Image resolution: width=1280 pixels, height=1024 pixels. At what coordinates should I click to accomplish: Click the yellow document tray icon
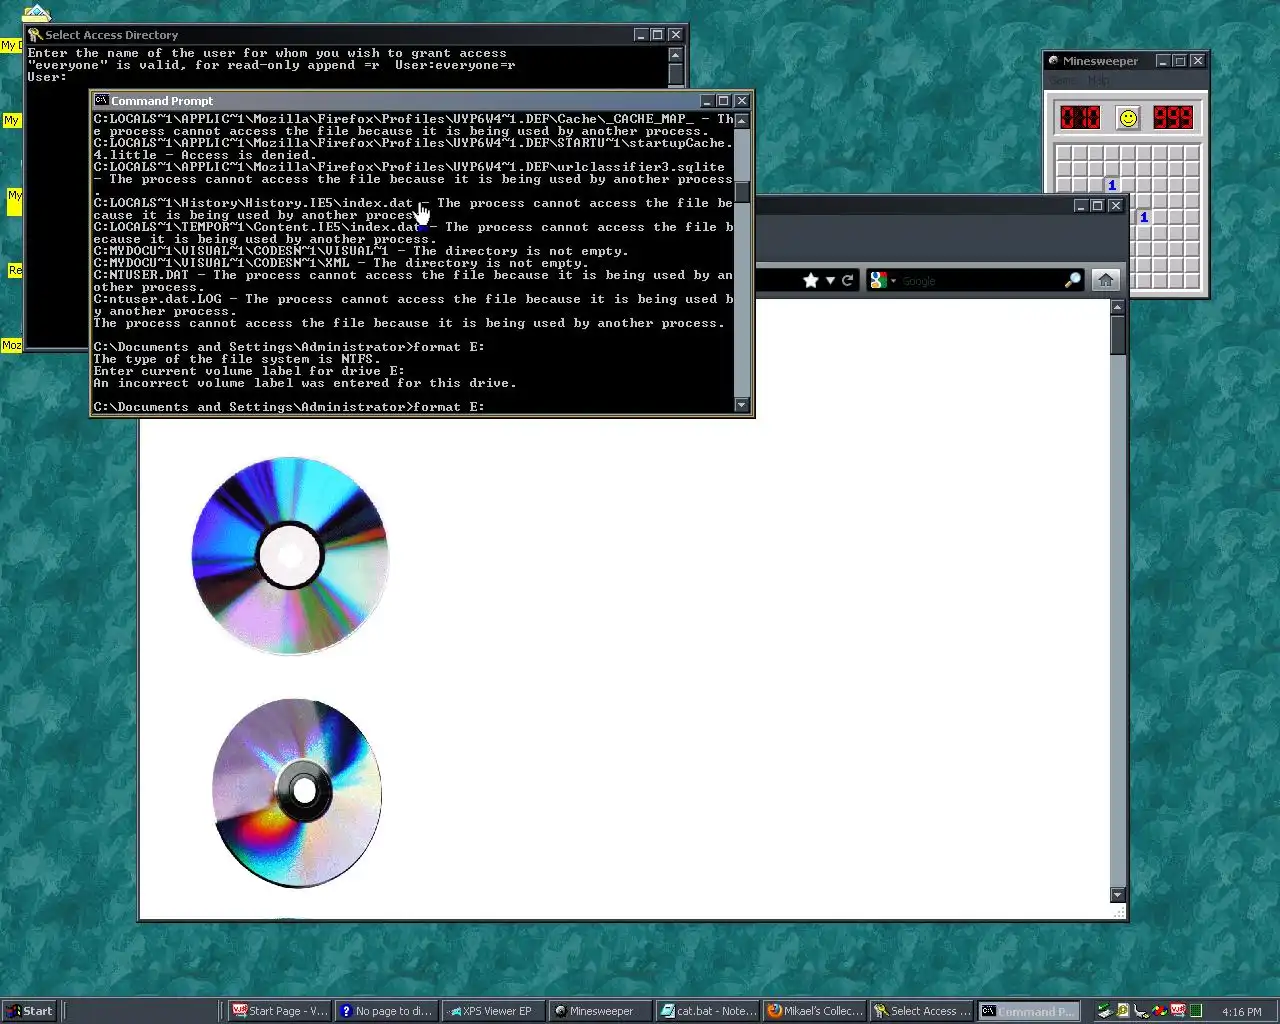[x=1123, y=1011]
